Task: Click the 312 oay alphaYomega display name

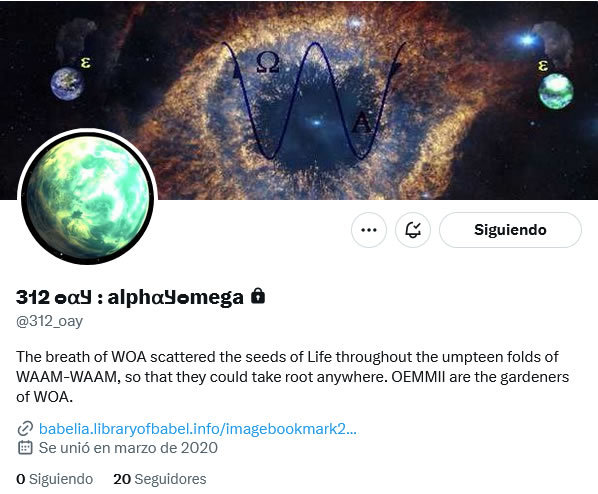Action: [x=130, y=297]
